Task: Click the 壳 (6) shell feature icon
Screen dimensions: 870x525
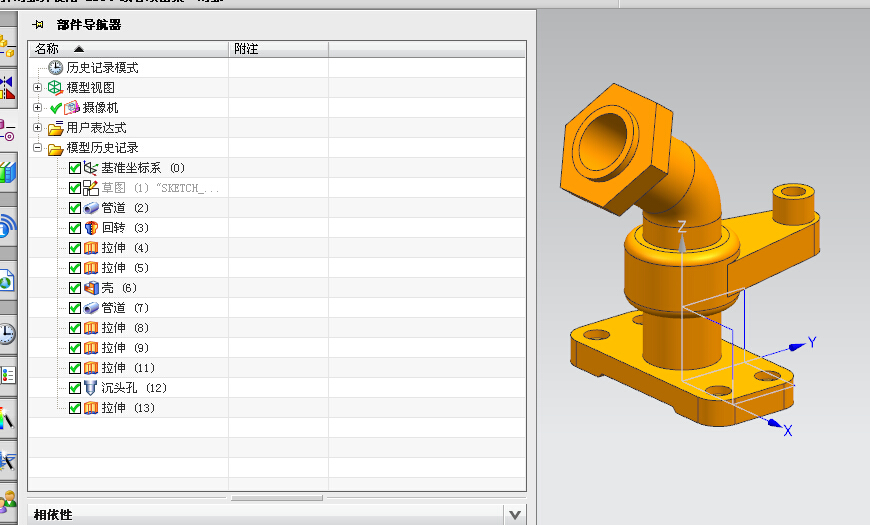Action: [x=91, y=288]
